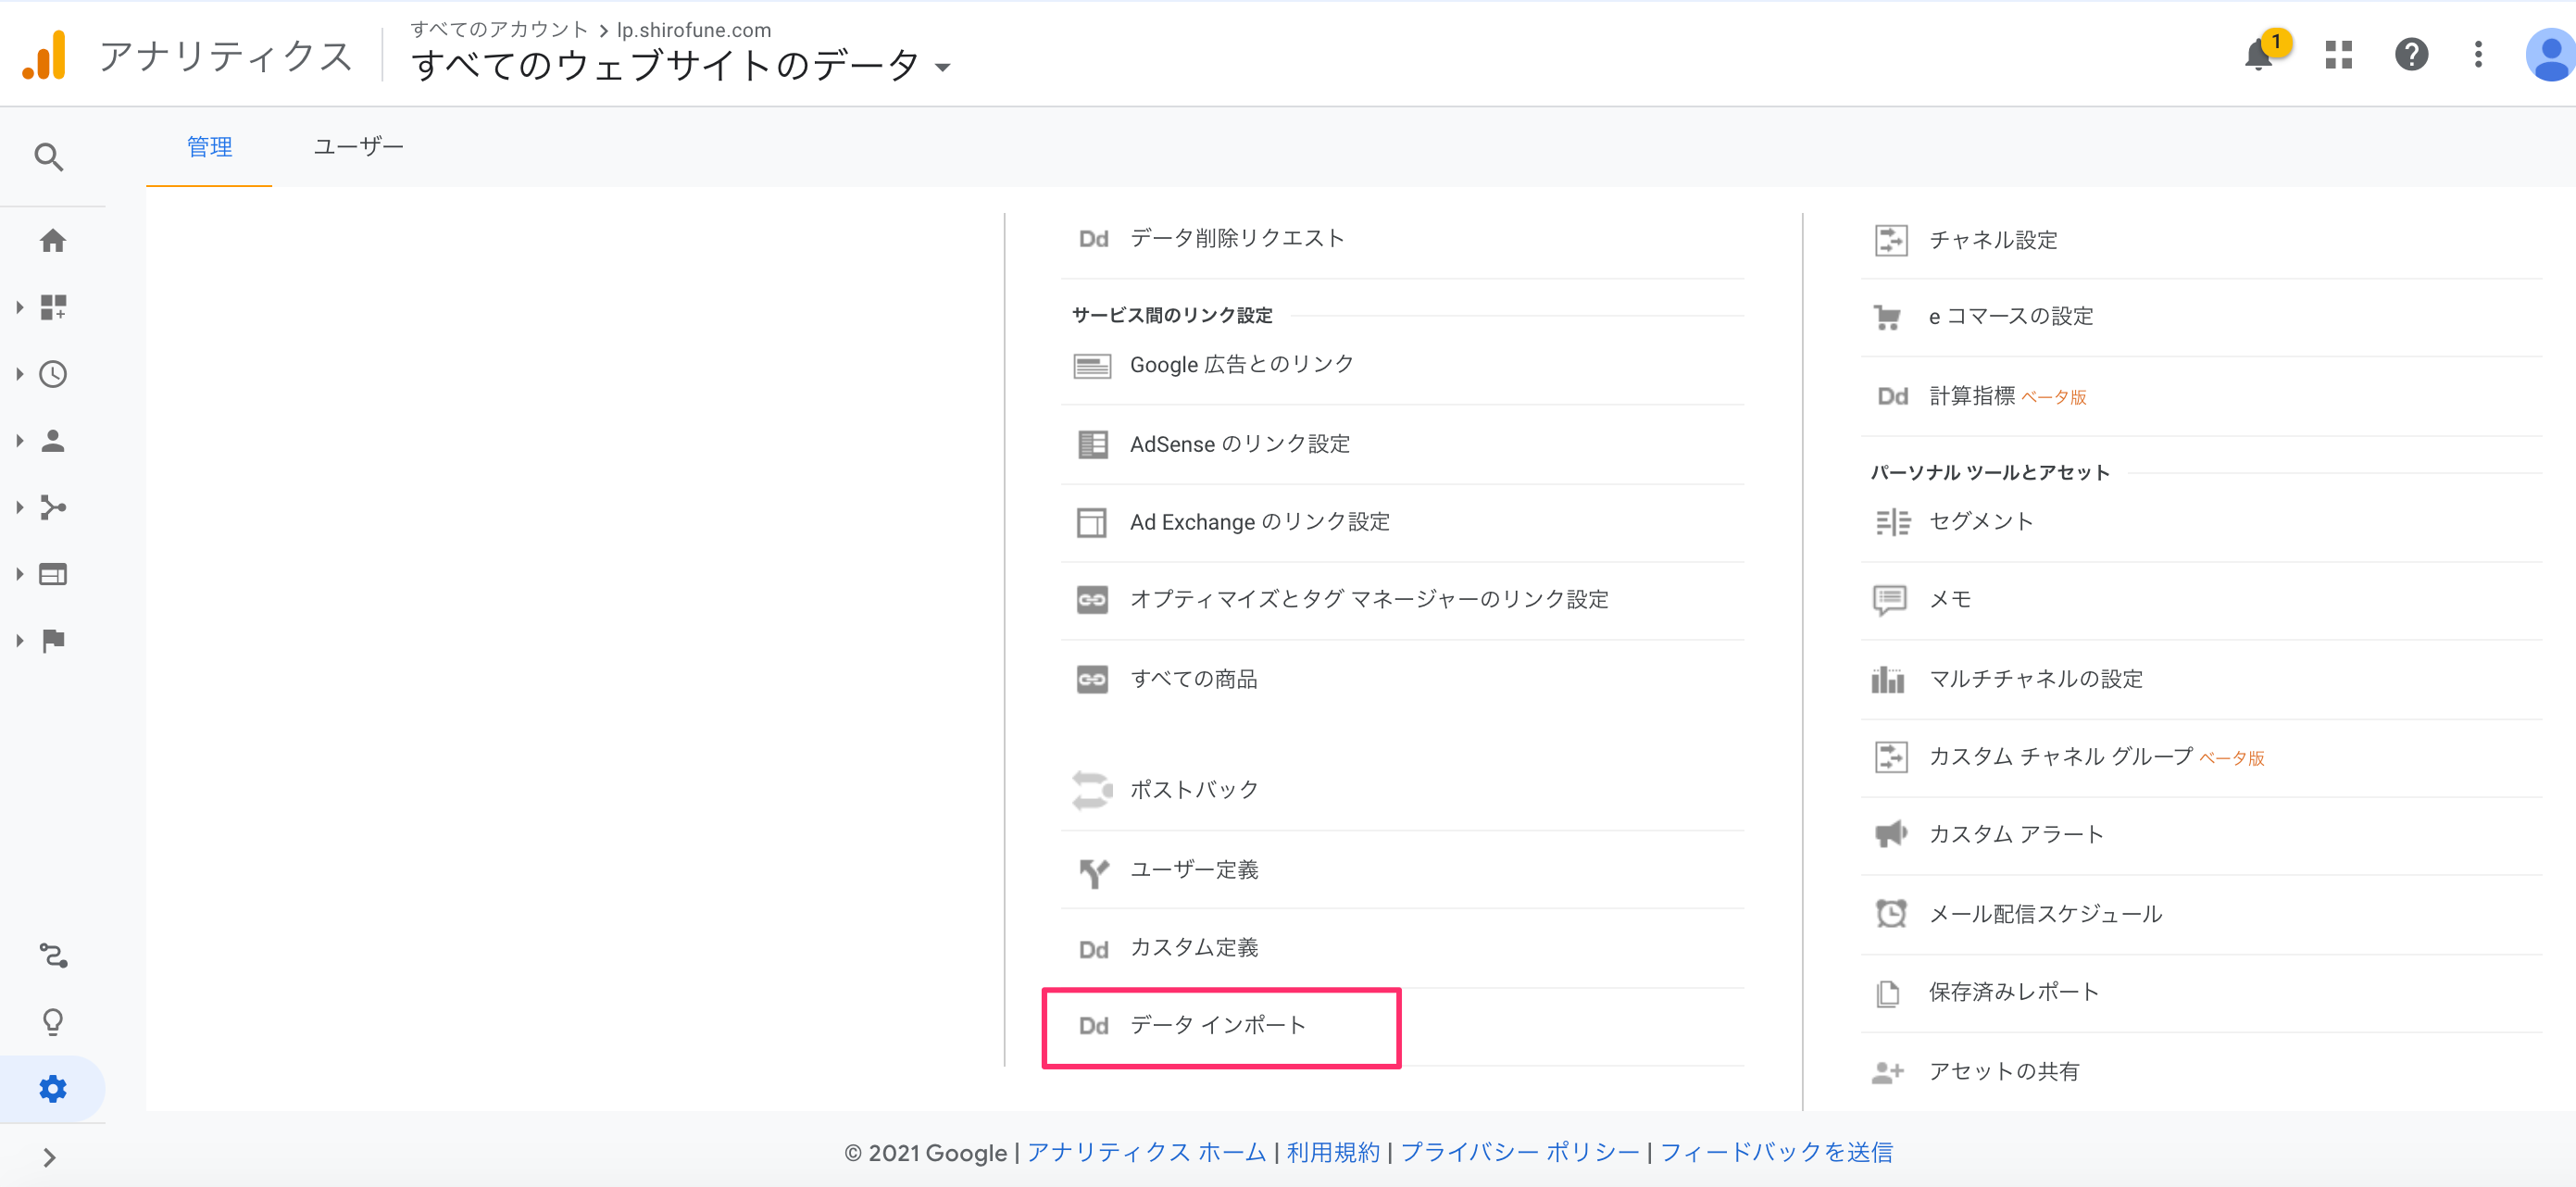
Task: Open the Conversions flag icon in sidebar
Action: pyautogui.click(x=53, y=640)
